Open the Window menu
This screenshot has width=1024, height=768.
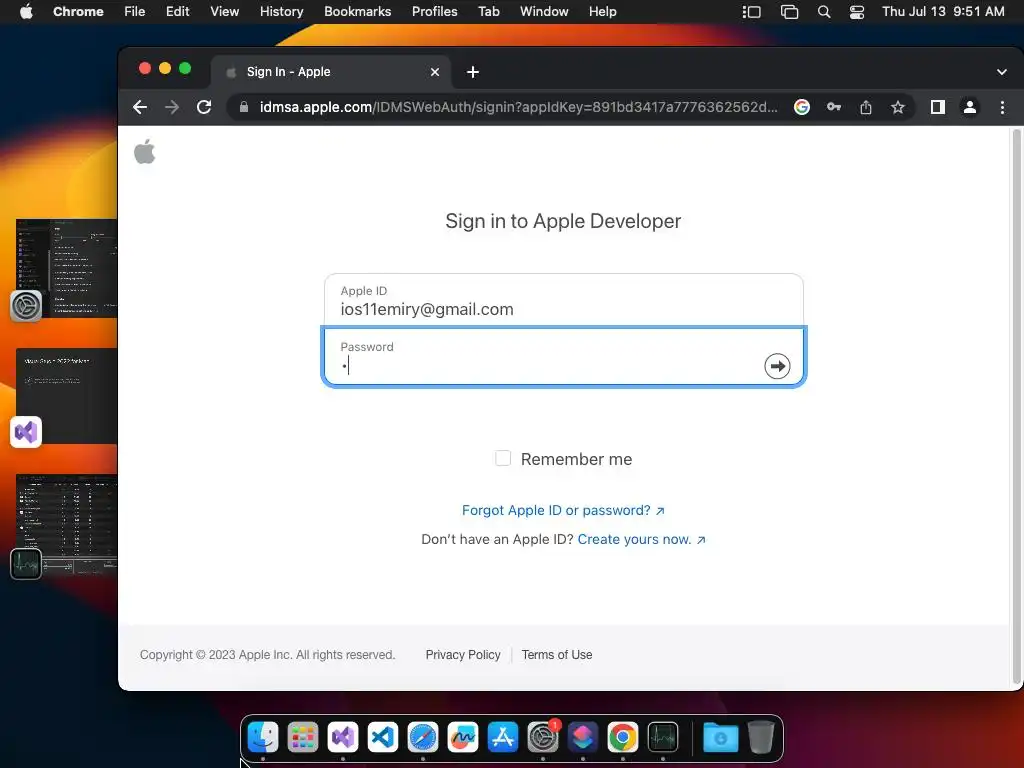click(x=544, y=12)
